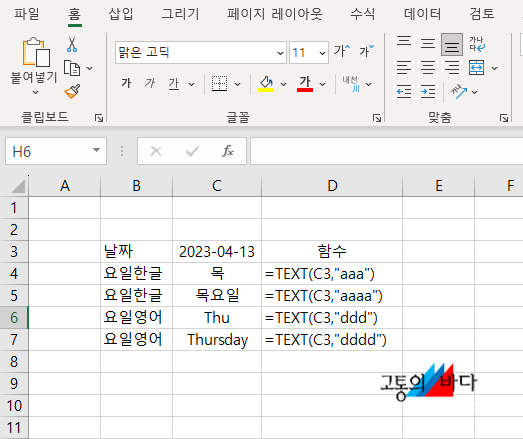Expand the phonetic guide options arrow
Viewport: 523px width, 439px height.
(x=369, y=84)
